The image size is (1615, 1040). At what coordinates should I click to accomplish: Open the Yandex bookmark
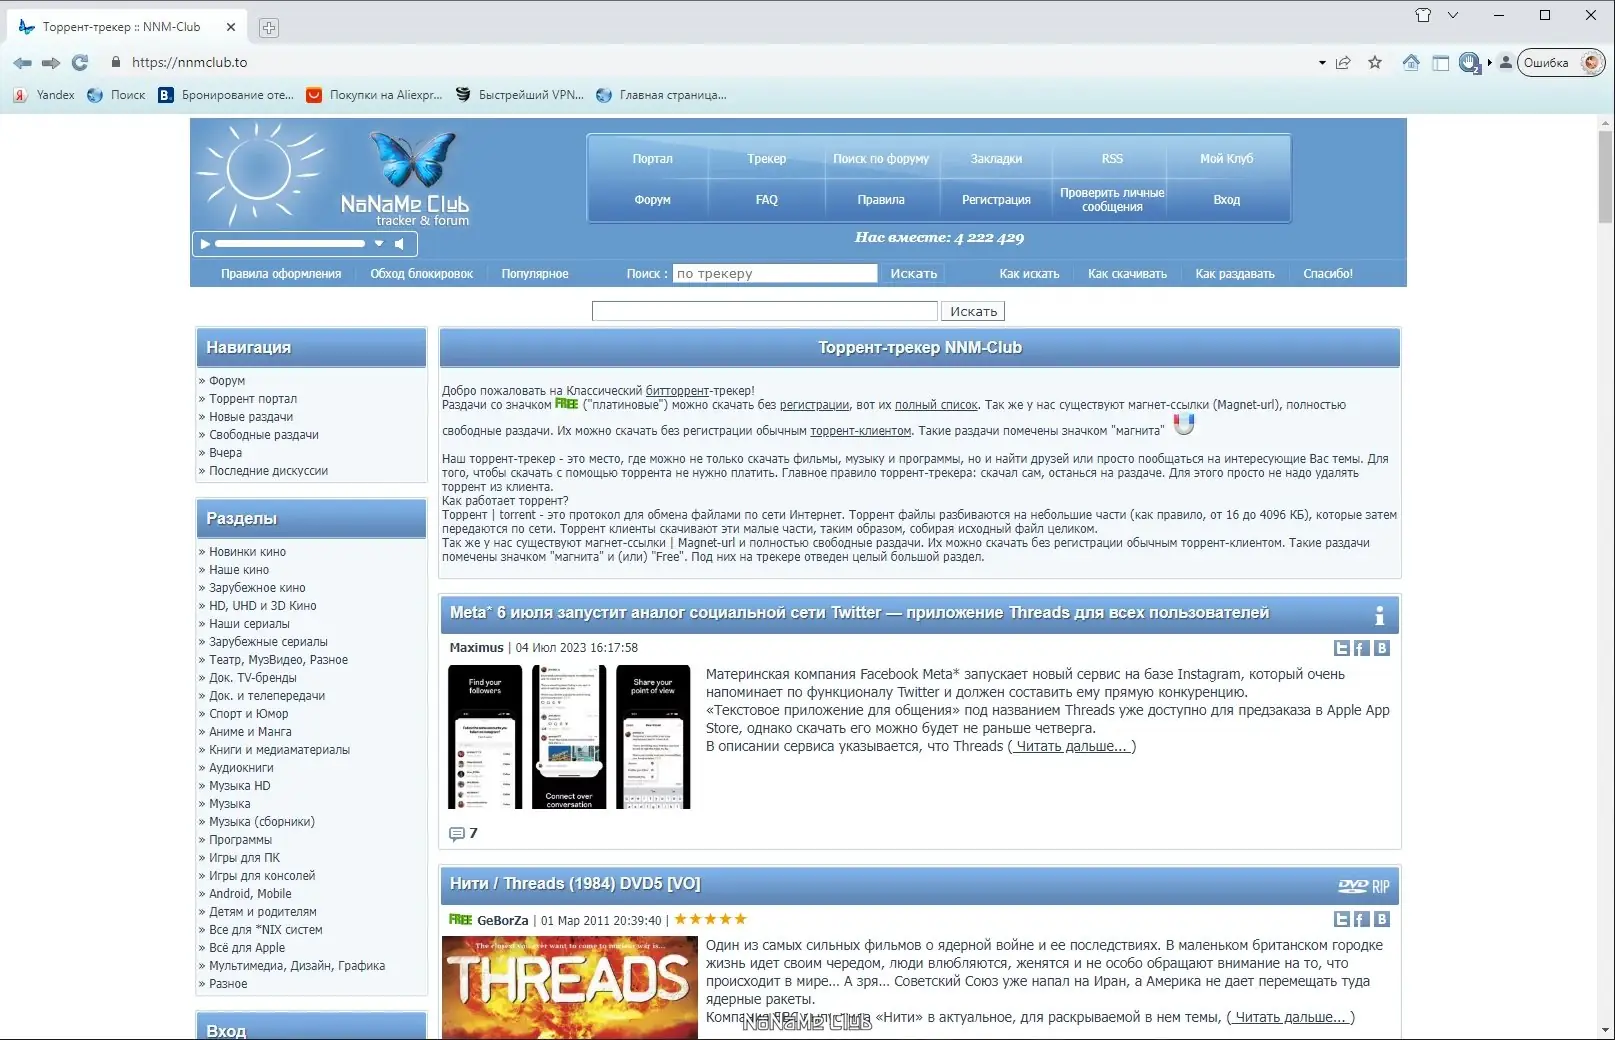click(x=44, y=95)
